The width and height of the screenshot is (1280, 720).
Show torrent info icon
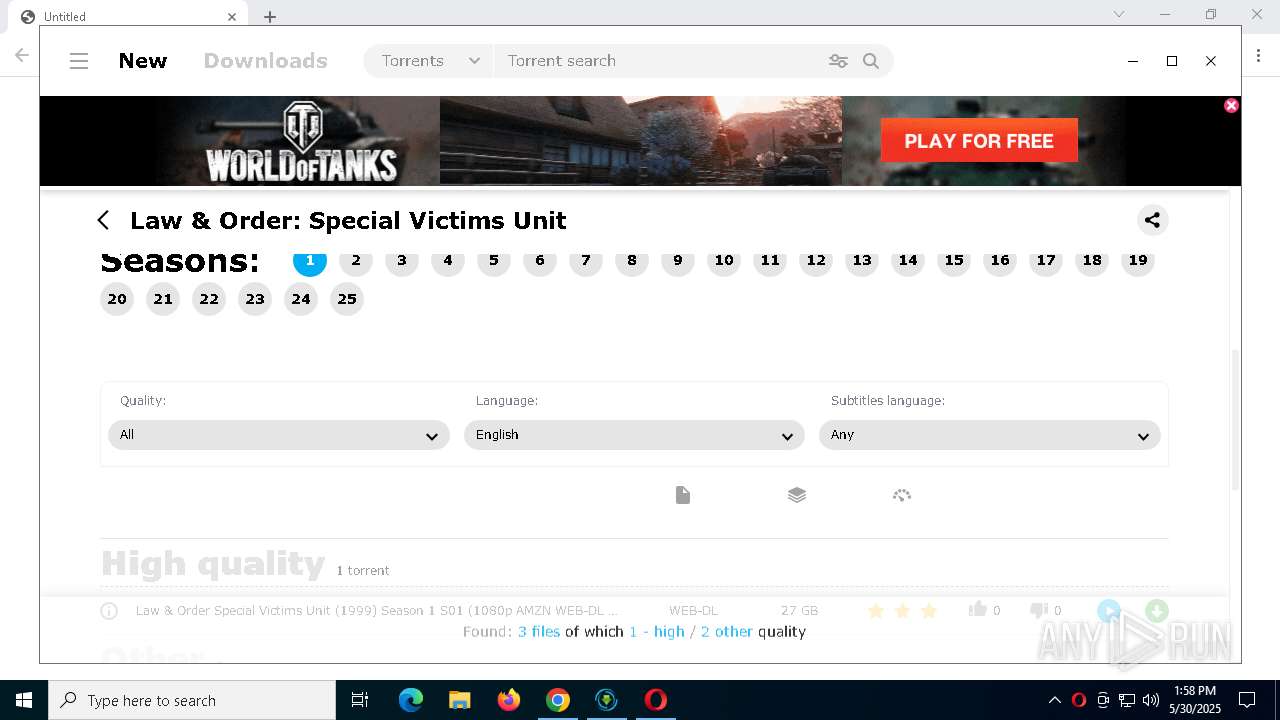(x=109, y=611)
